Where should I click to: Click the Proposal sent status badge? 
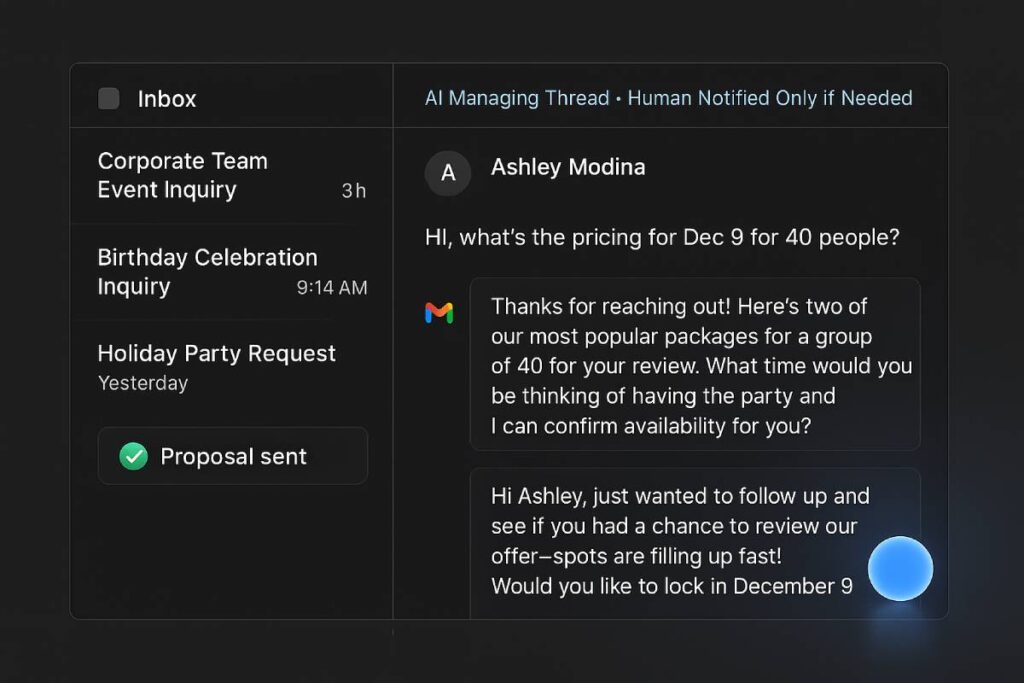pos(233,457)
